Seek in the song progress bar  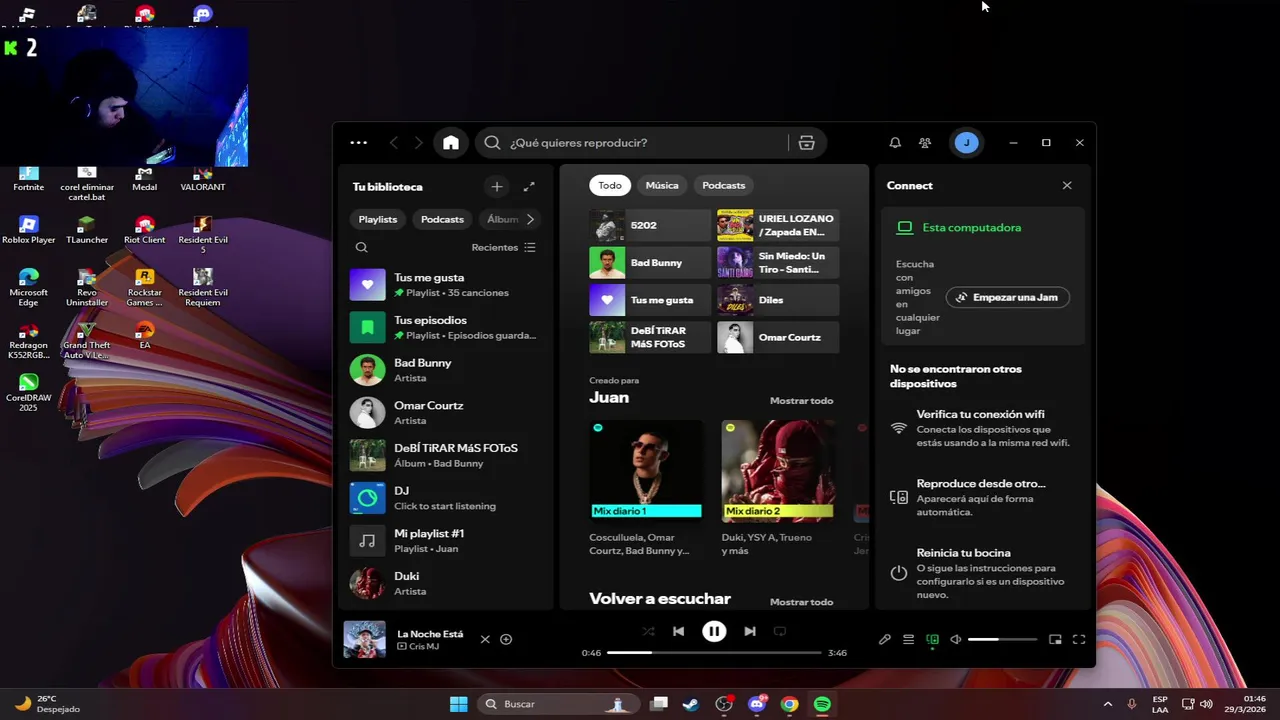[714, 653]
